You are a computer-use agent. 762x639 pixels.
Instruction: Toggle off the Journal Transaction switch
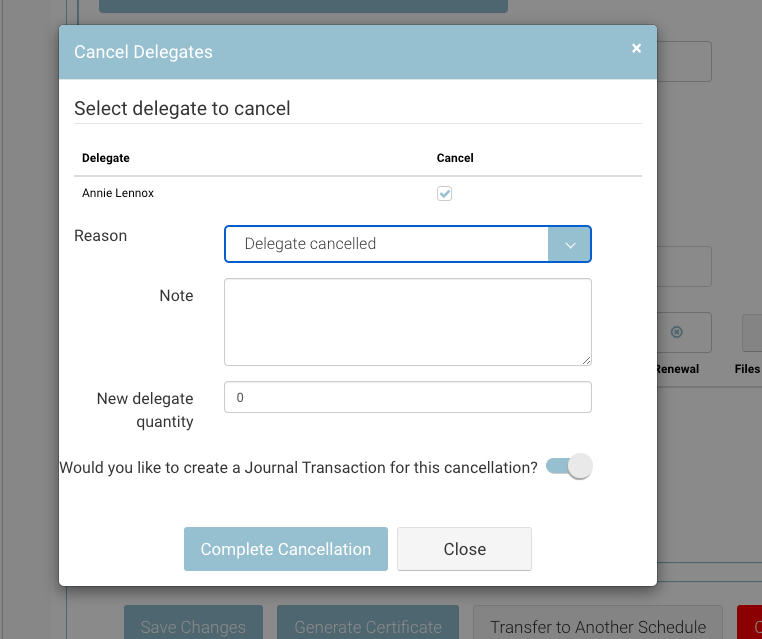click(x=569, y=466)
